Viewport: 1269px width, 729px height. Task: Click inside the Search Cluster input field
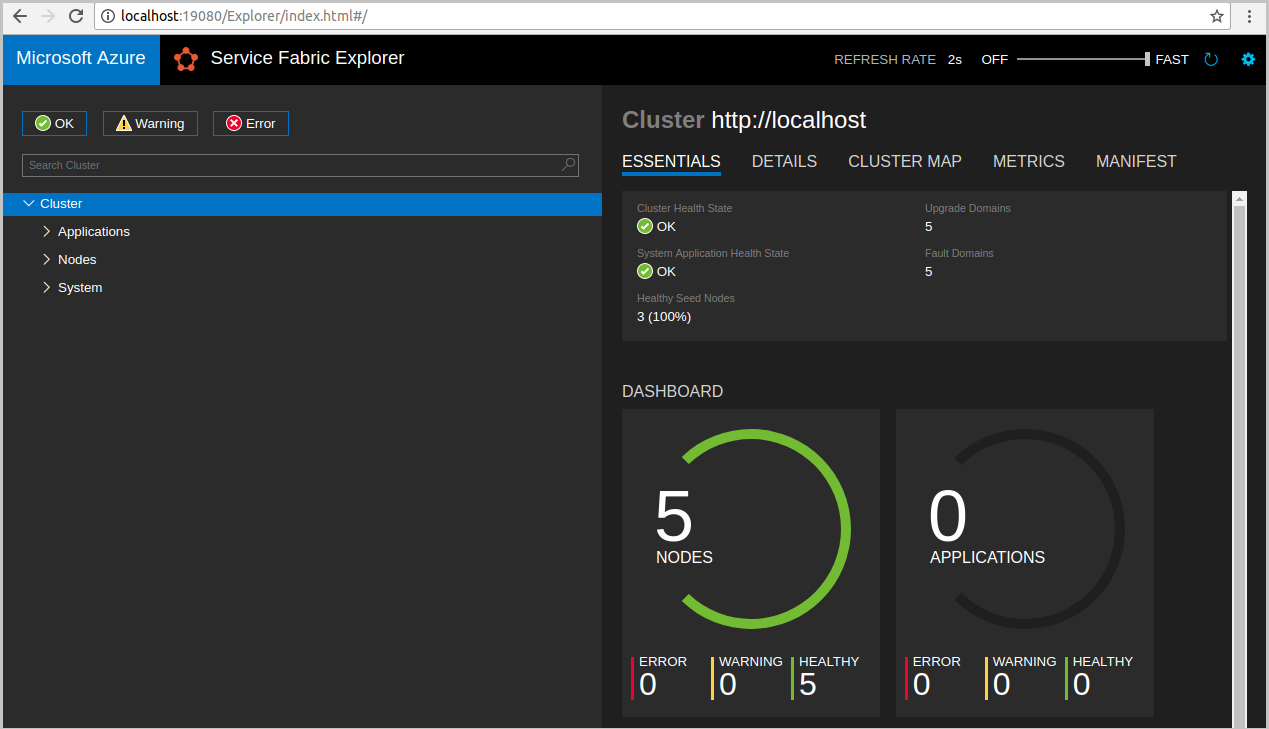click(x=280, y=164)
